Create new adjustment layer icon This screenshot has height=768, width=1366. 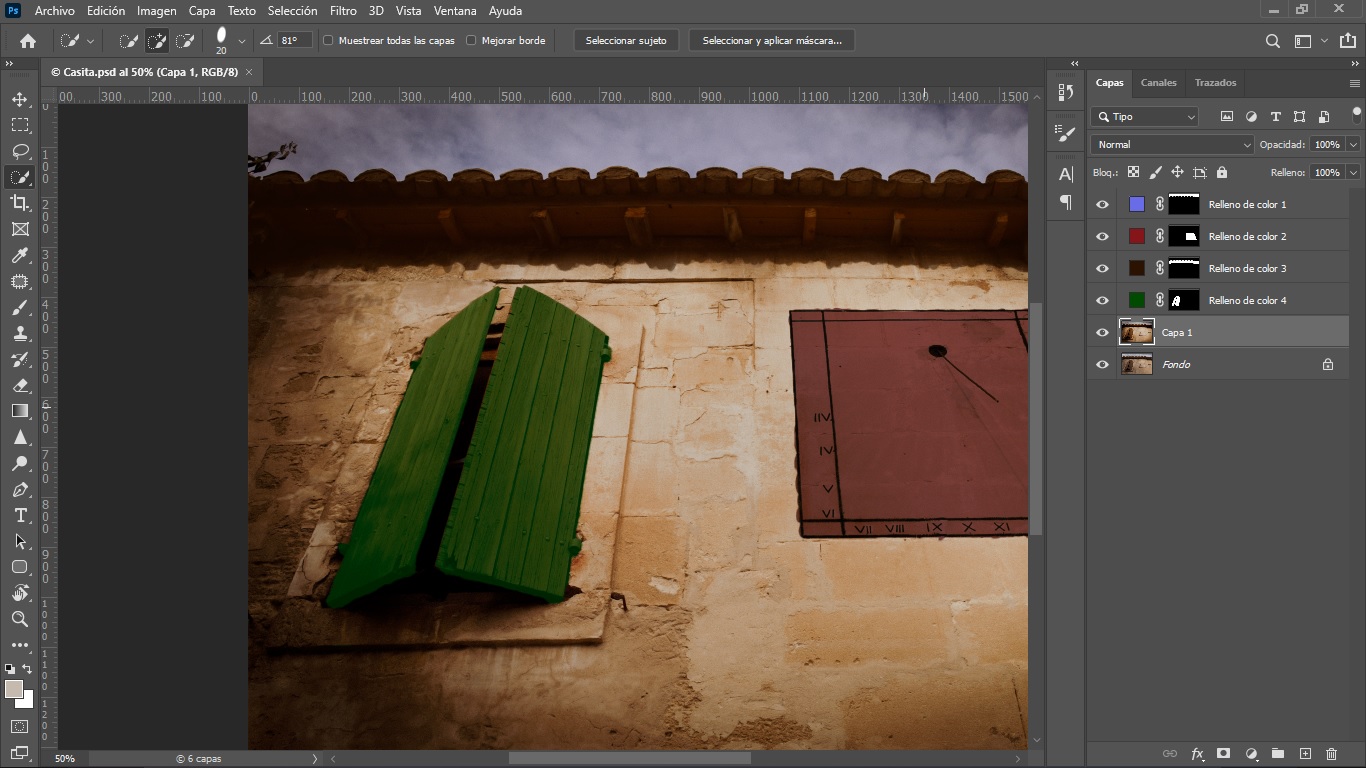tap(1251, 753)
